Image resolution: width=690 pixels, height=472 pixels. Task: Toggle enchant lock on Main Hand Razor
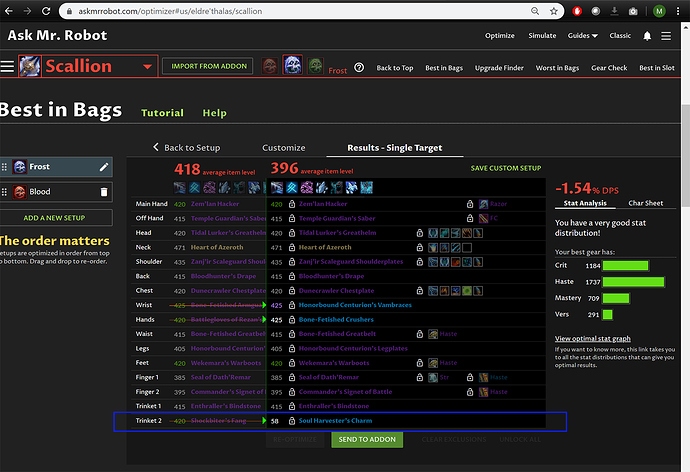tap(470, 204)
